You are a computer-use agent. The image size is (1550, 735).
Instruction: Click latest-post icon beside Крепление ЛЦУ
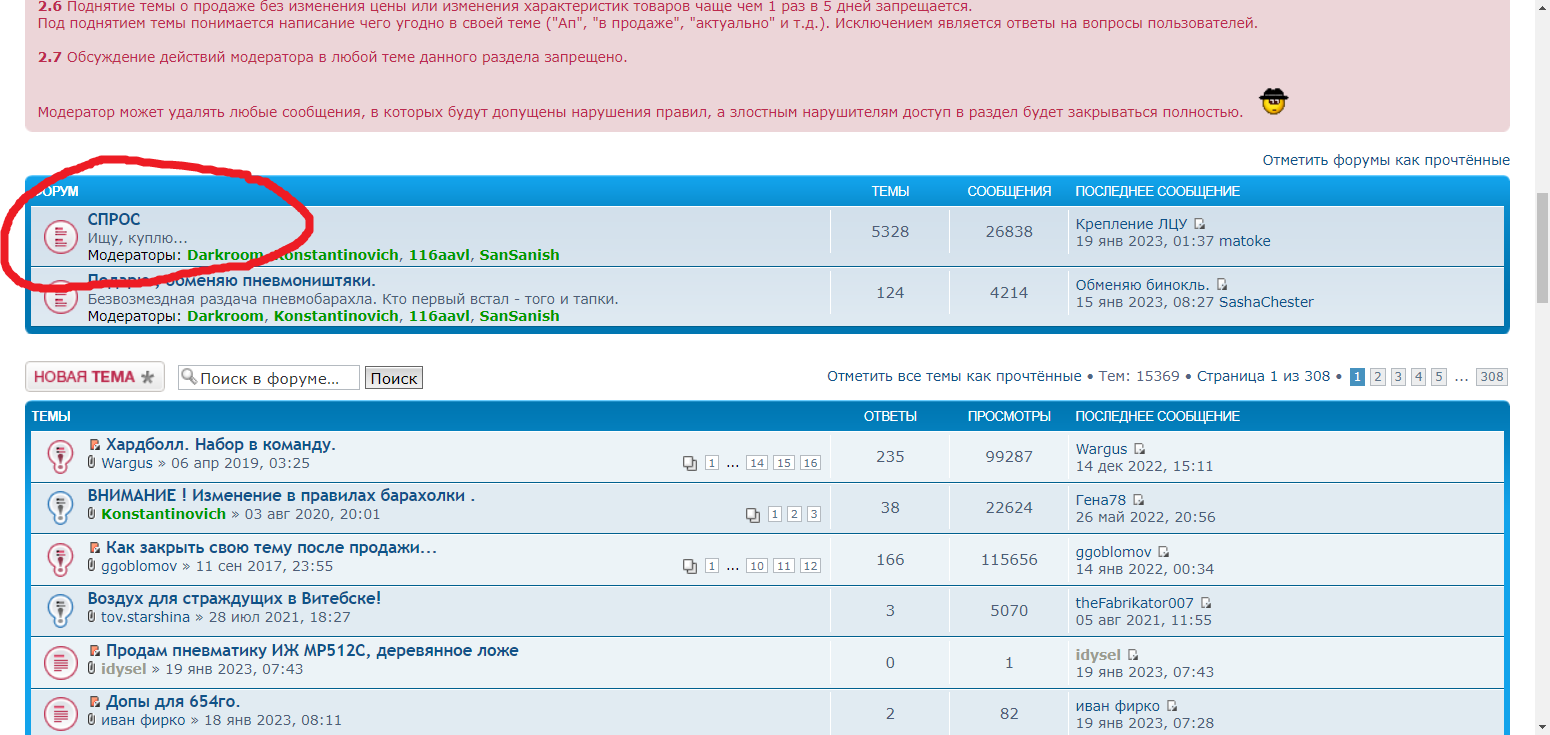click(x=1200, y=224)
